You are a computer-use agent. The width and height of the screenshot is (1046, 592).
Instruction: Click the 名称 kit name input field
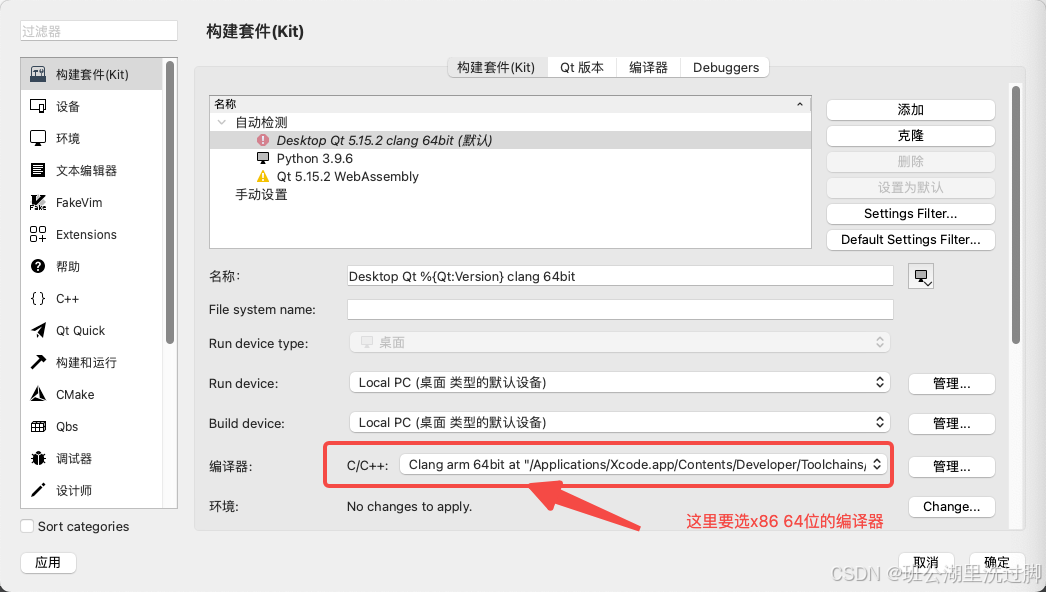pyautogui.click(x=620, y=276)
